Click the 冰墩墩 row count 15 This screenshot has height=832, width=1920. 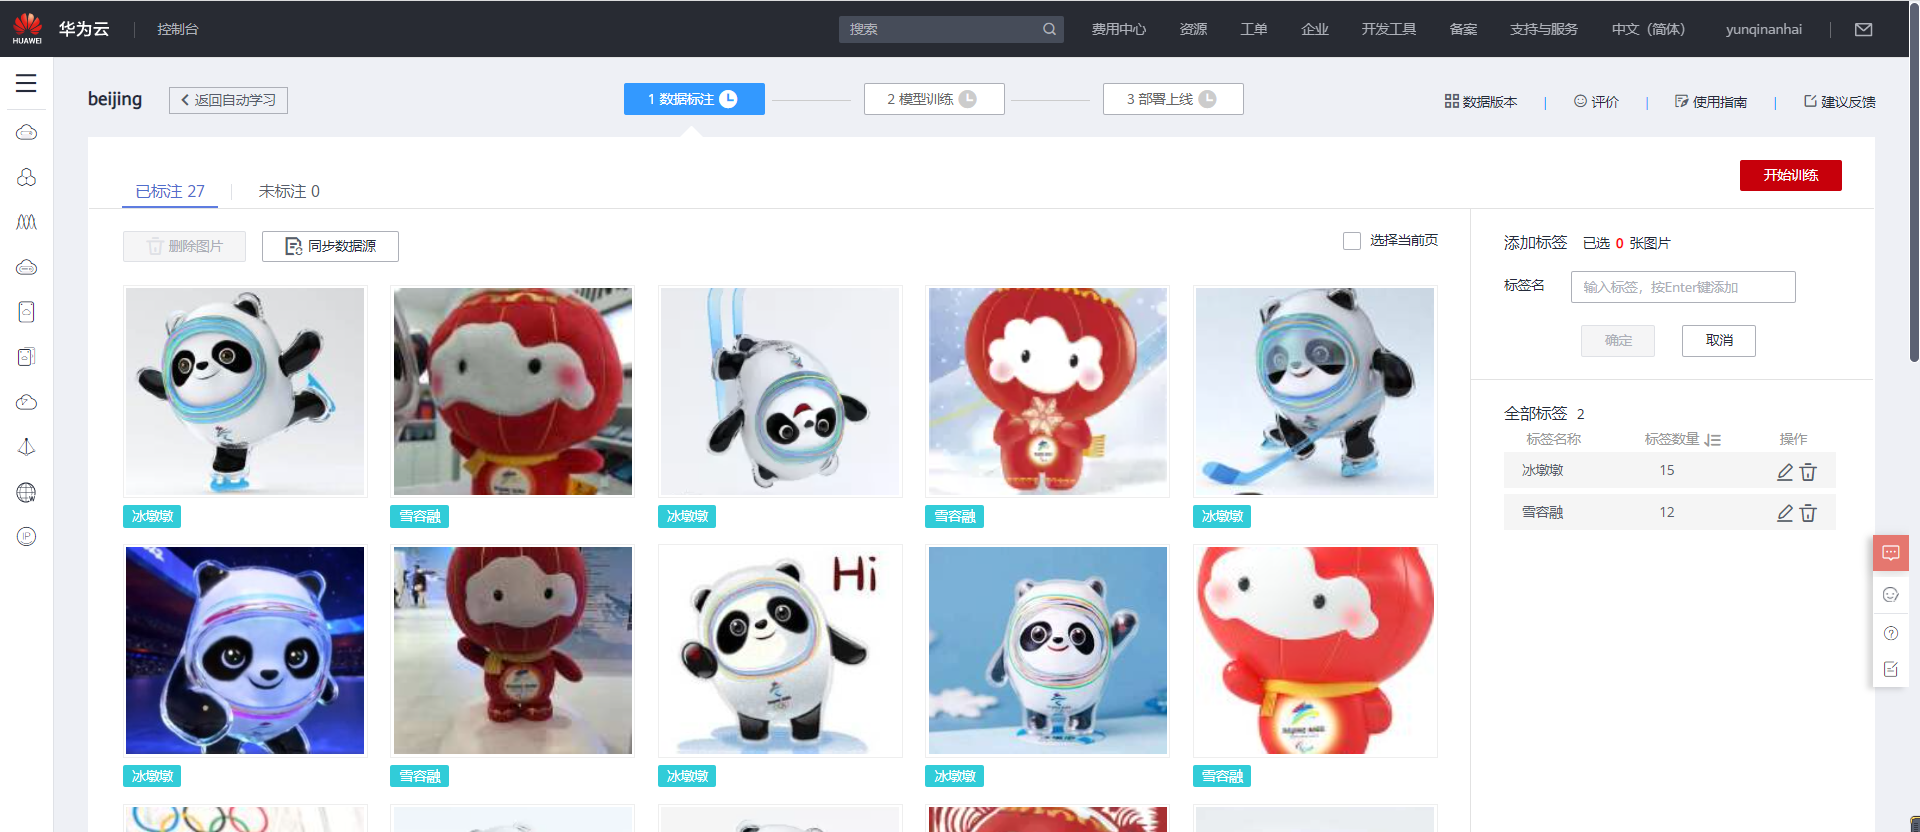tap(1667, 471)
